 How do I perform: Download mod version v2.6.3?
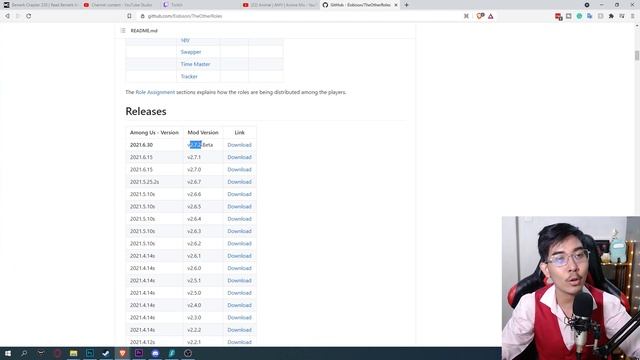point(239,231)
